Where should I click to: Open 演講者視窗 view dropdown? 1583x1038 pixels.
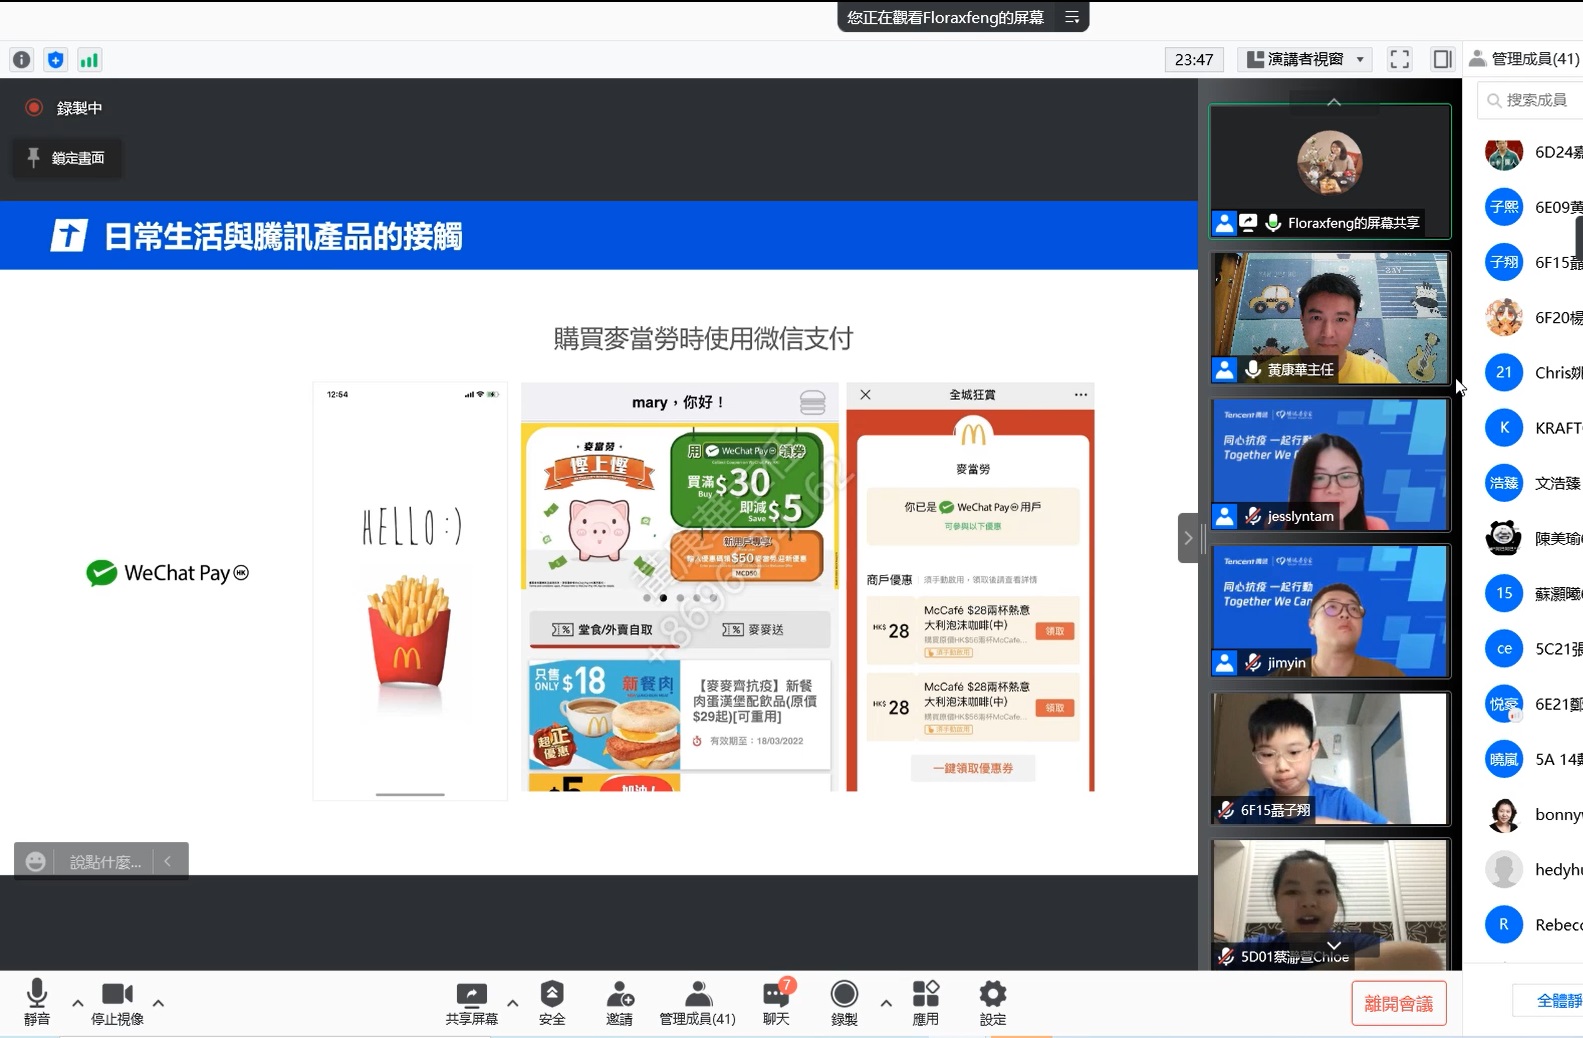point(1305,59)
